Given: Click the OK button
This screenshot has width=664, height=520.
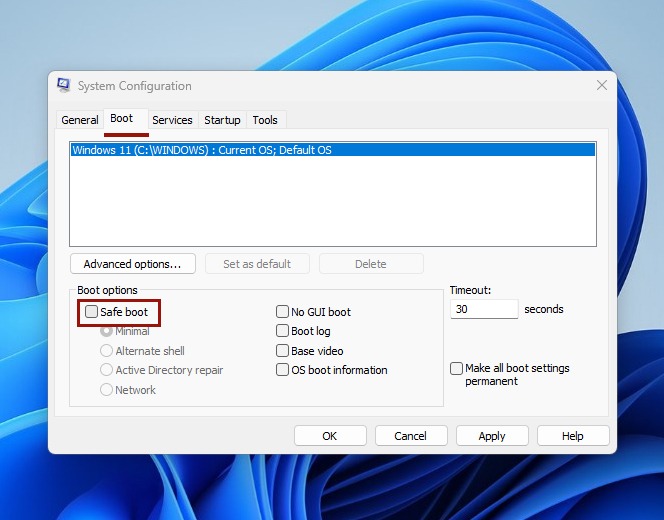Looking at the screenshot, I should pyautogui.click(x=330, y=436).
